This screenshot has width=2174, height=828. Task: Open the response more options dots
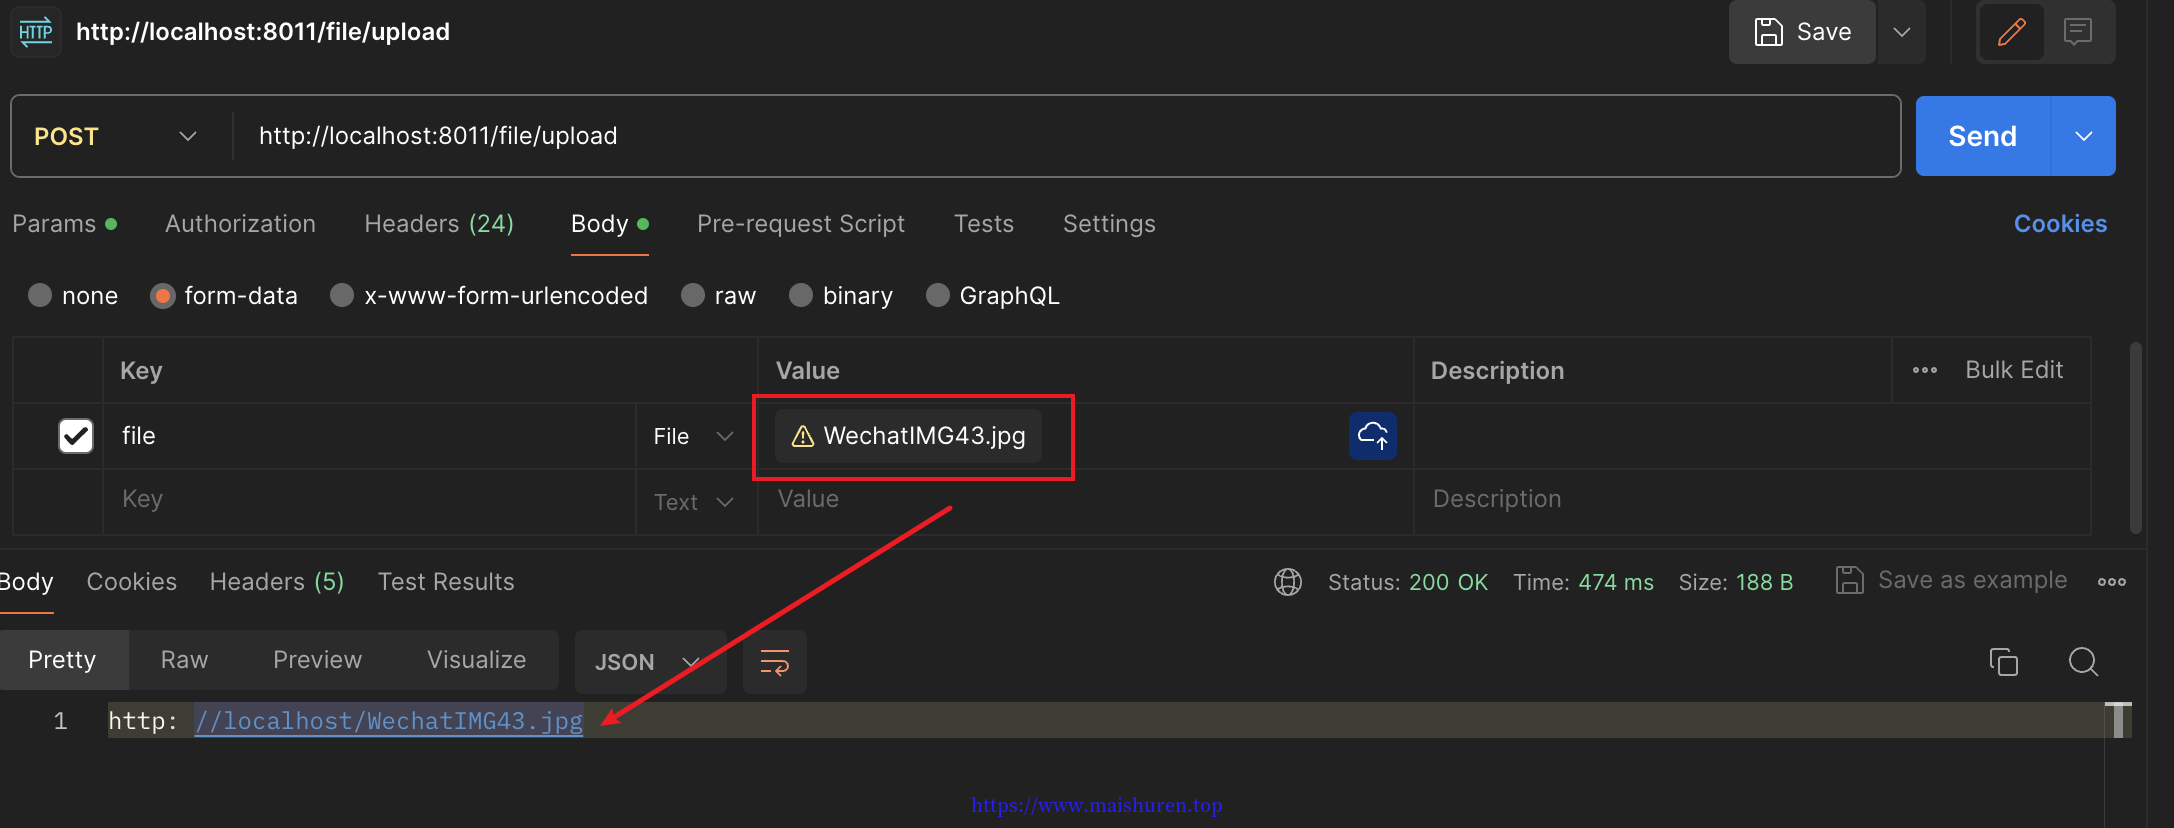coord(2112,582)
